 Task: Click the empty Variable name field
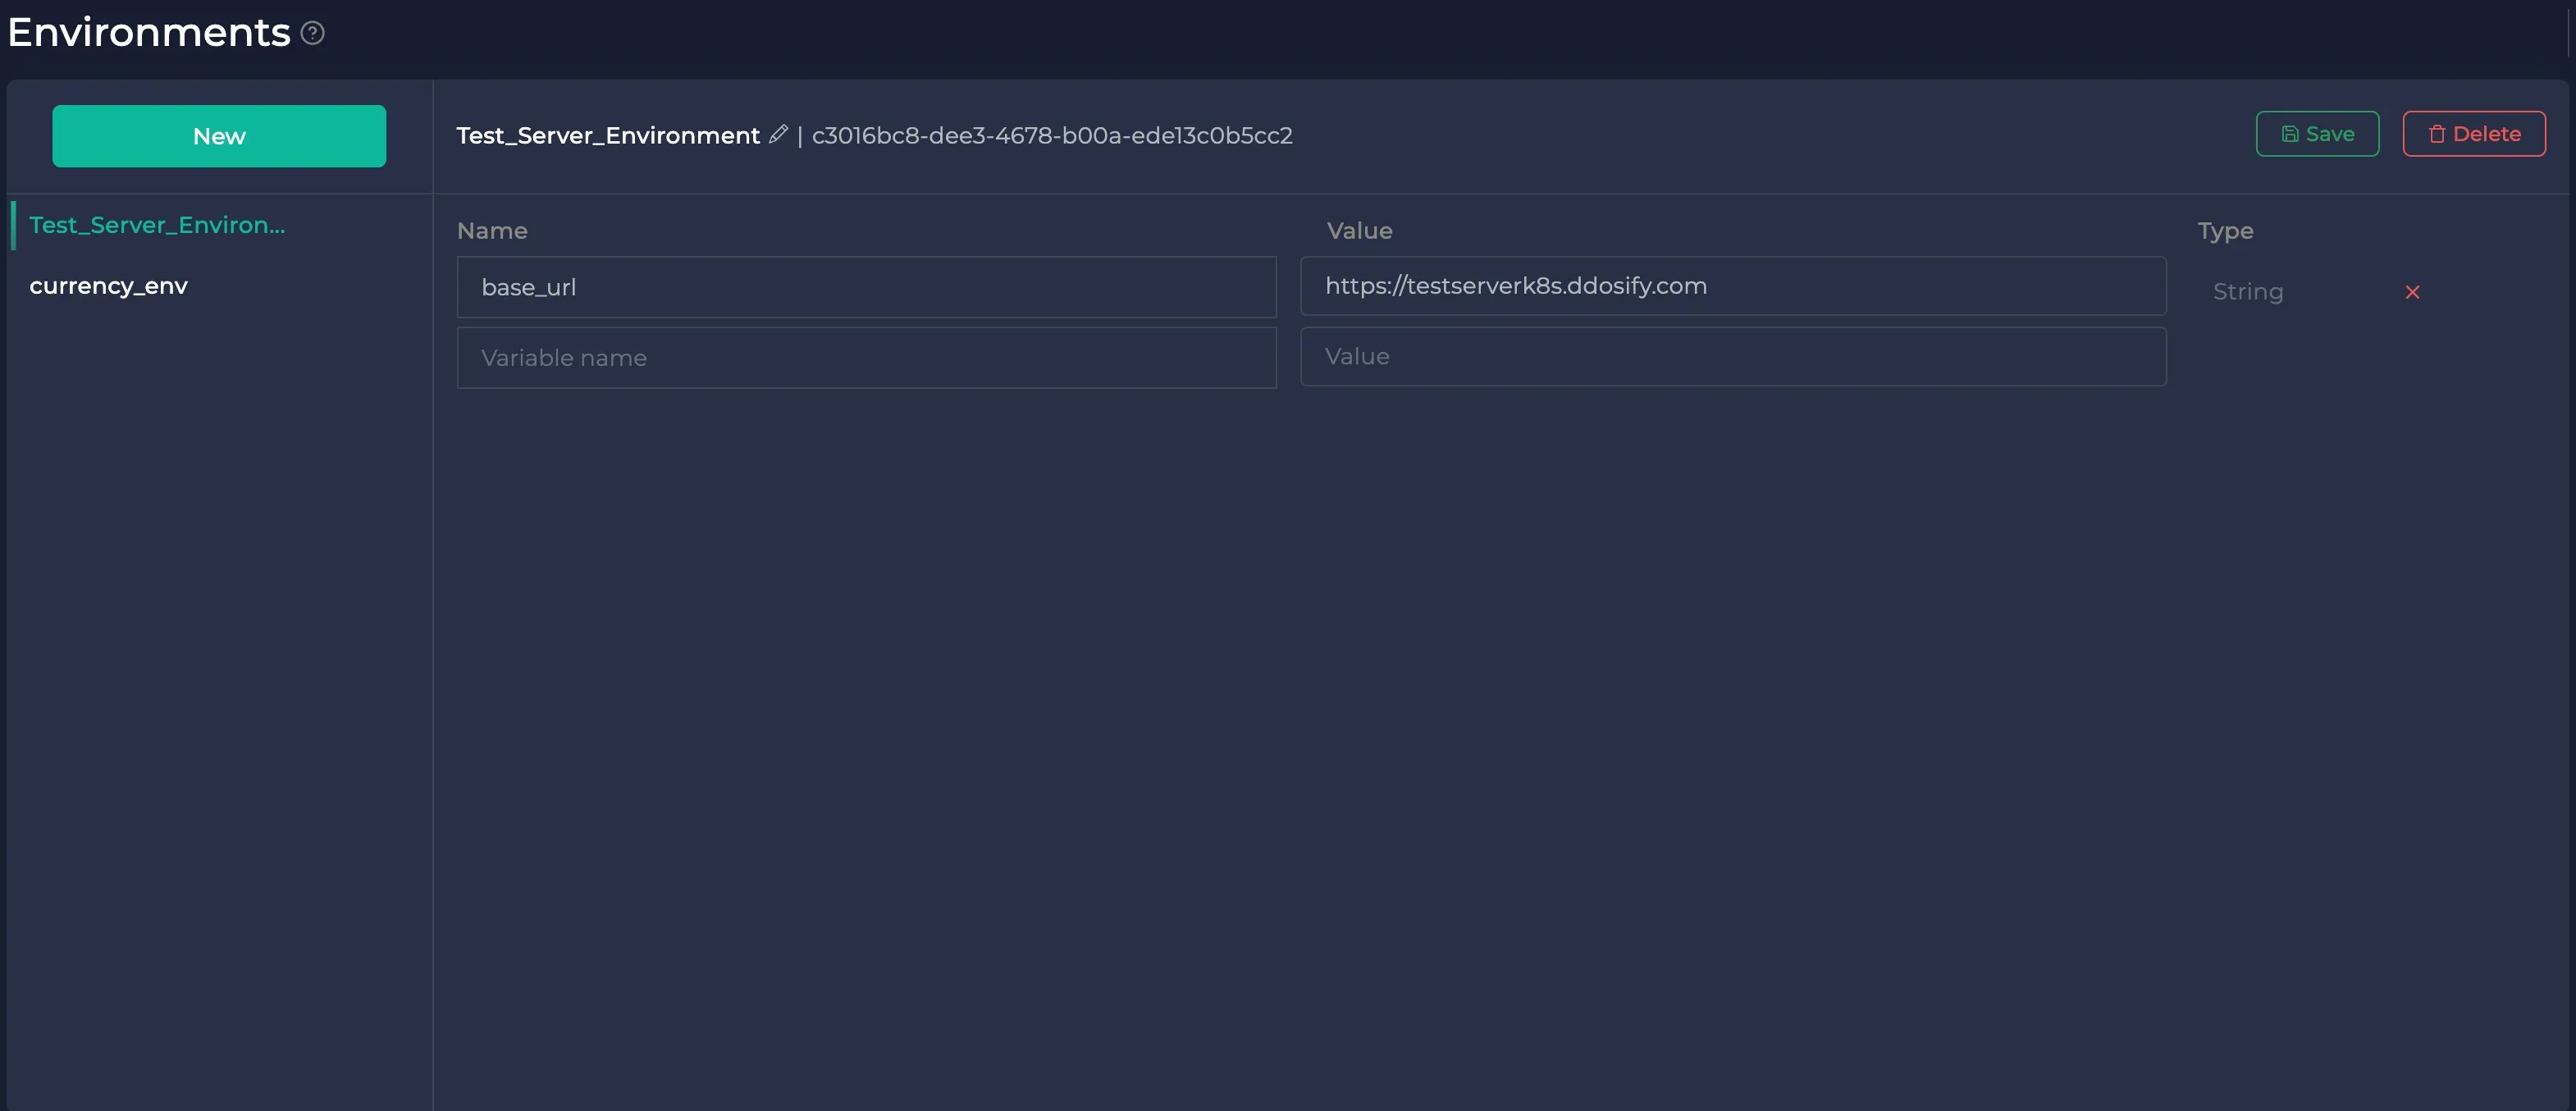[866, 357]
